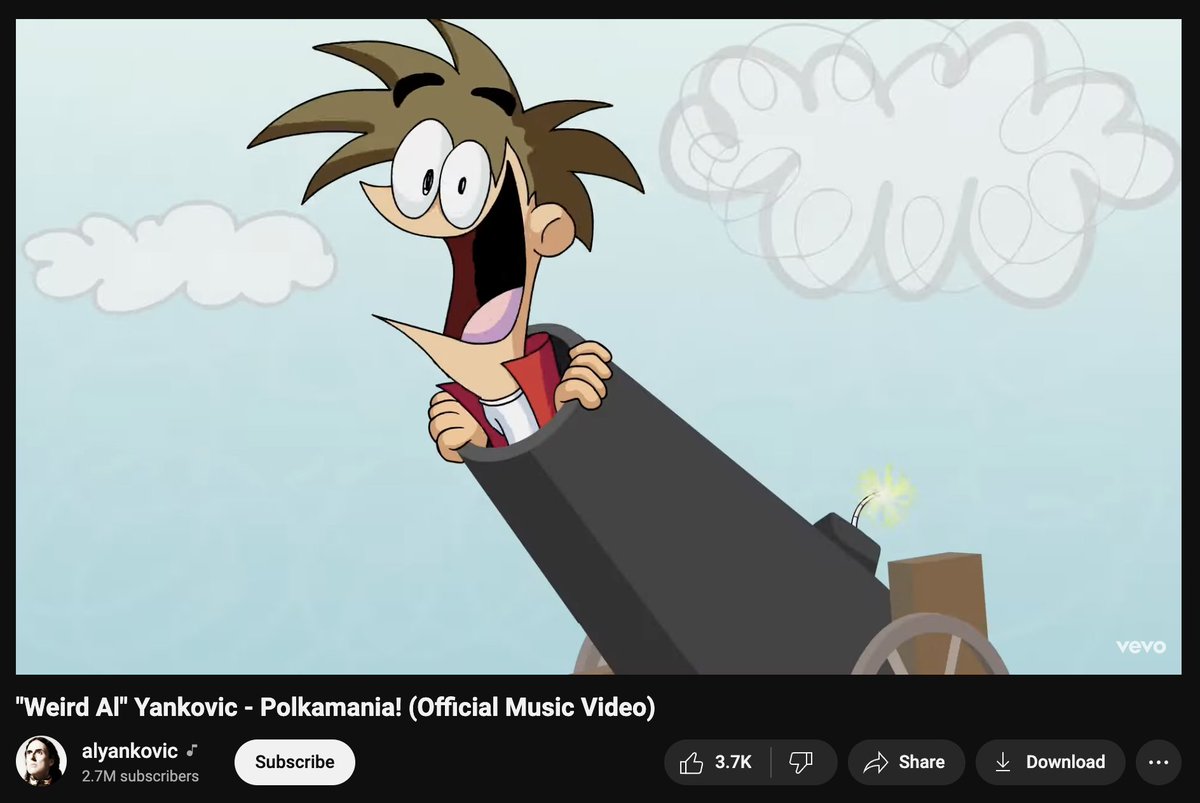Viewport: 1200px width, 803px height.
Task: Download the video
Action: pos(1050,762)
